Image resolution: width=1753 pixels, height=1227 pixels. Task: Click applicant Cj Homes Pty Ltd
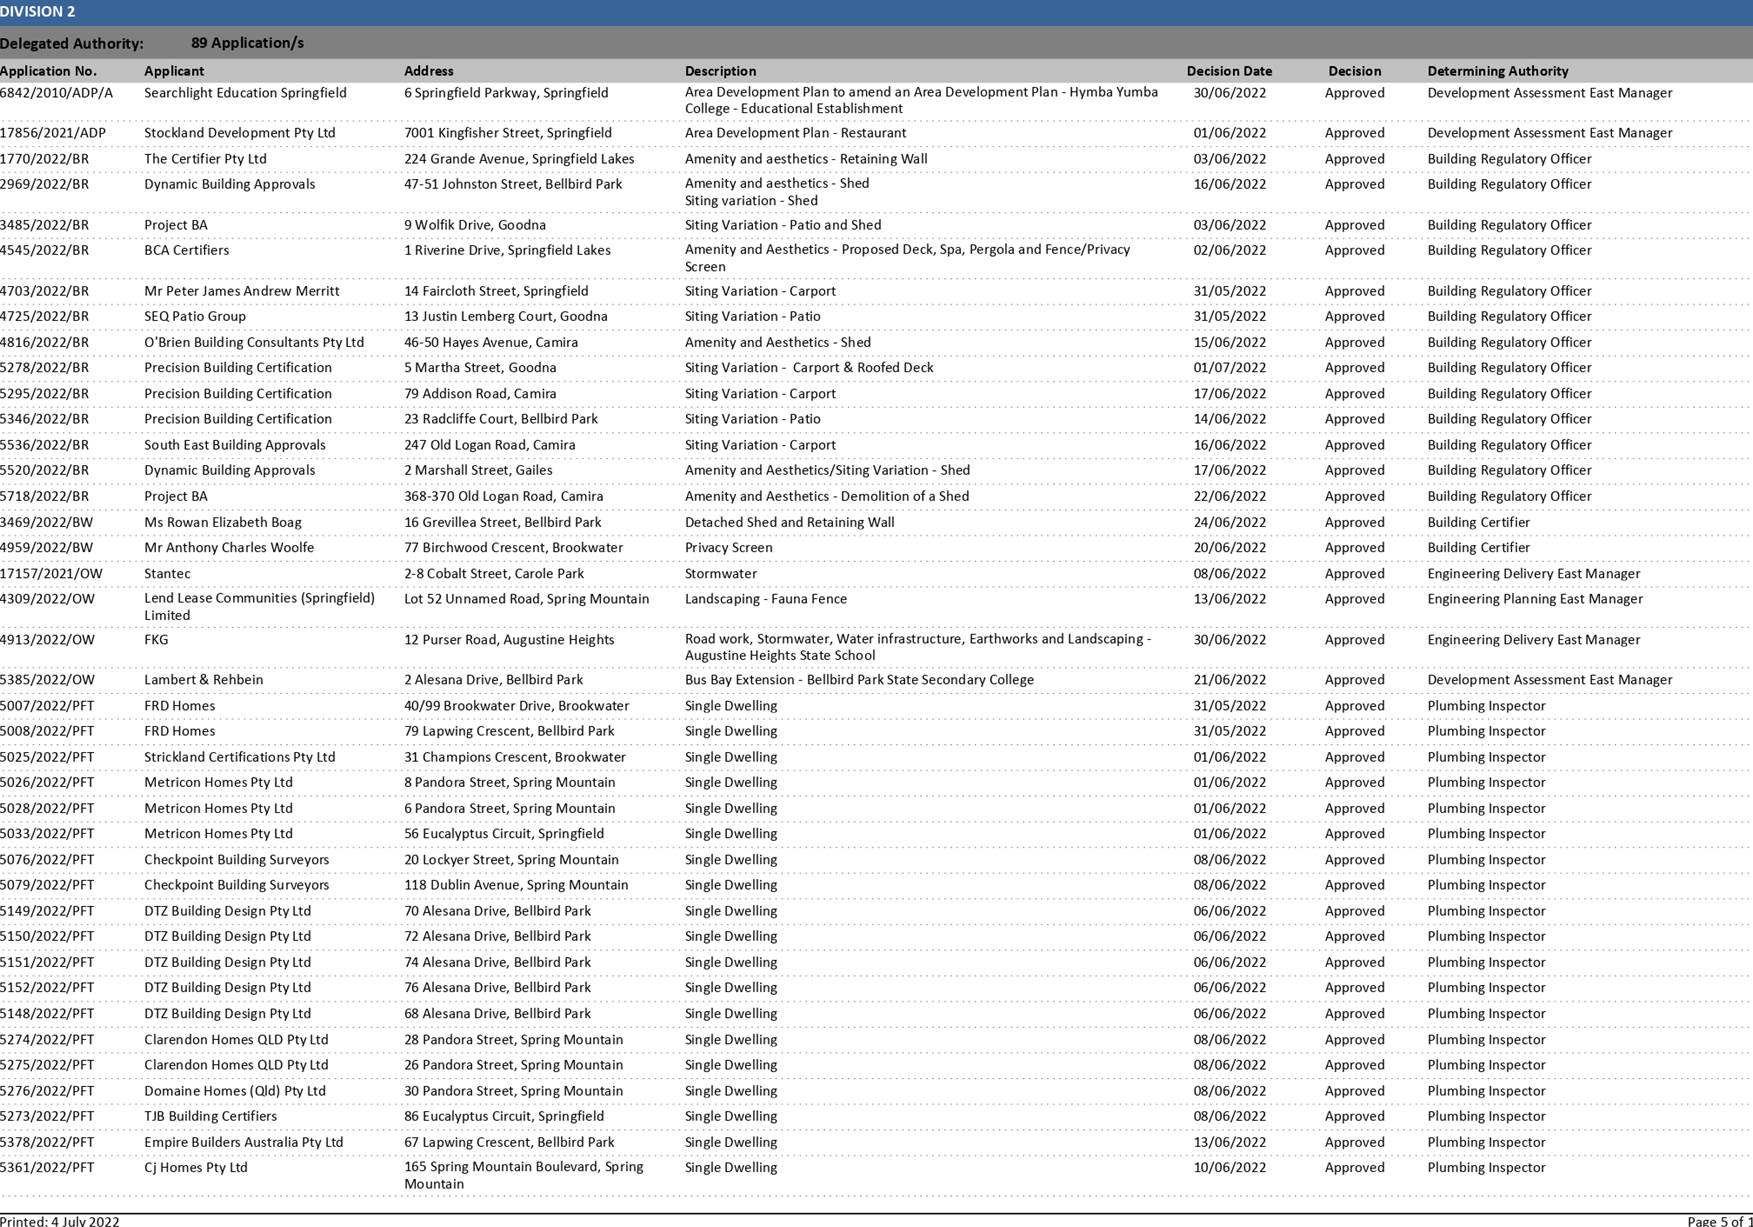click(x=196, y=1167)
